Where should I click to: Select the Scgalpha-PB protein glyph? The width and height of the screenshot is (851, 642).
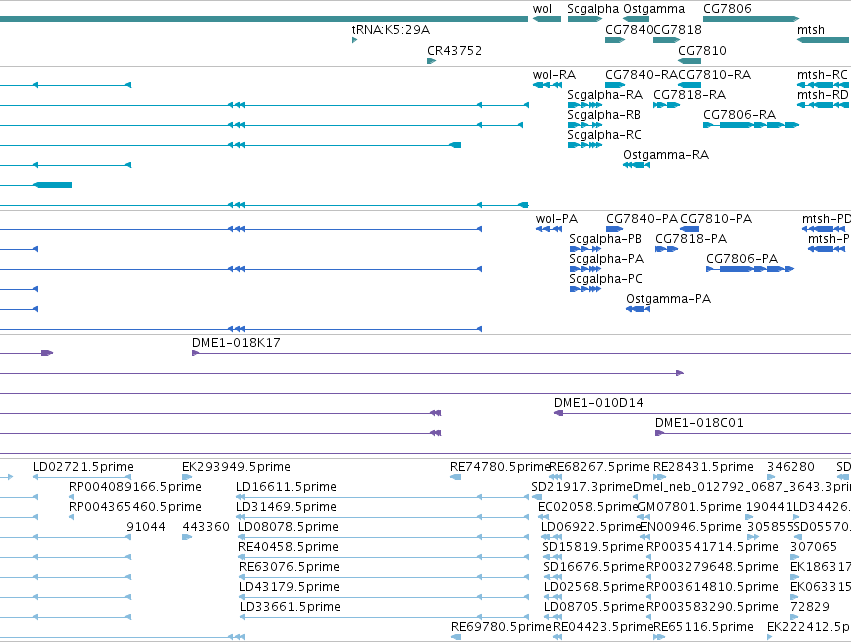(x=585, y=249)
